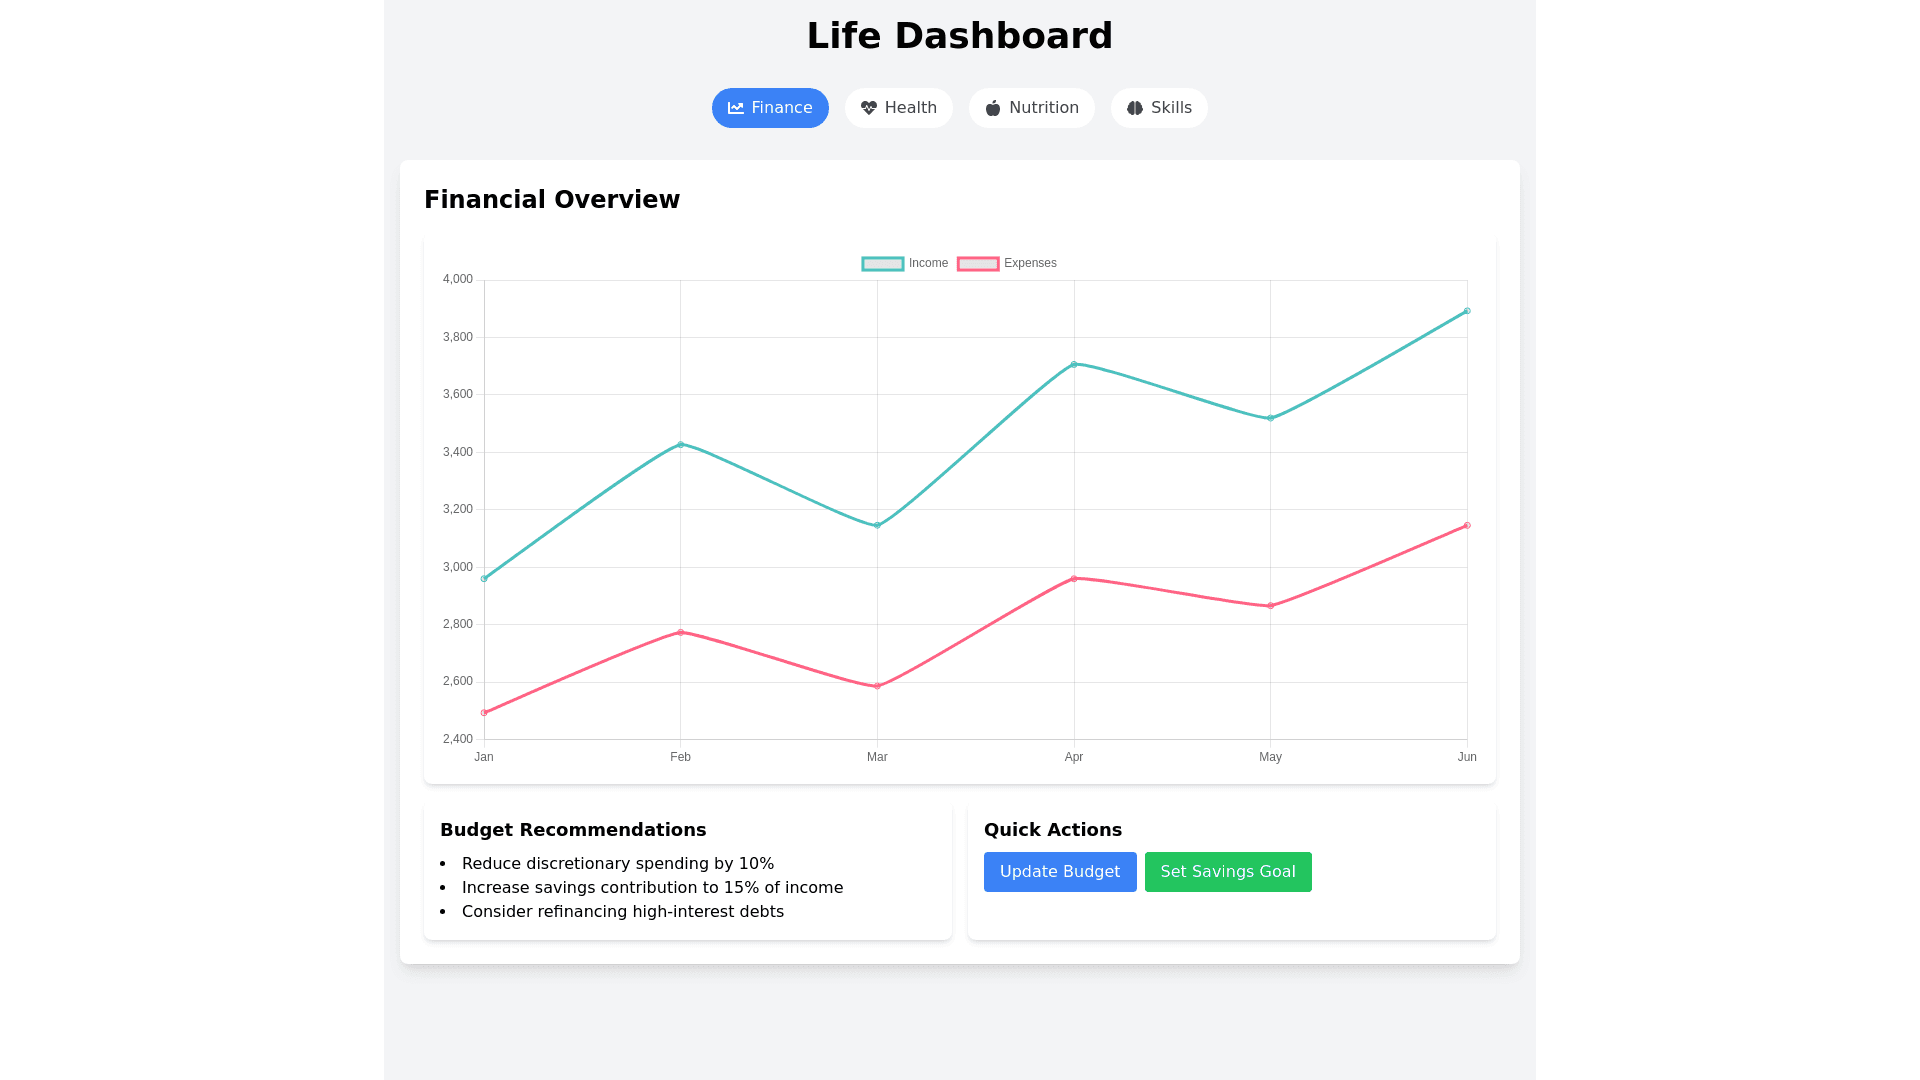Click the Skills brain icon
1920x1080 pixels.
click(1135, 108)
